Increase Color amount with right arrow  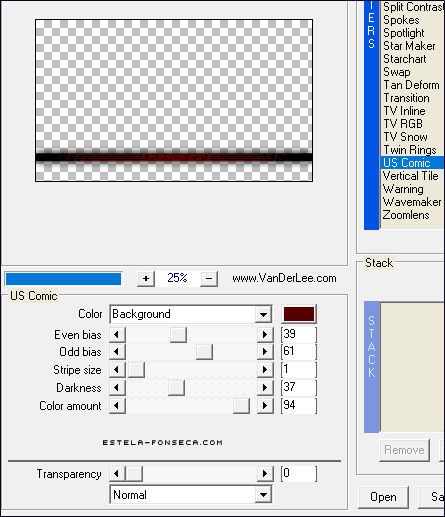click(x=265, y=406)
